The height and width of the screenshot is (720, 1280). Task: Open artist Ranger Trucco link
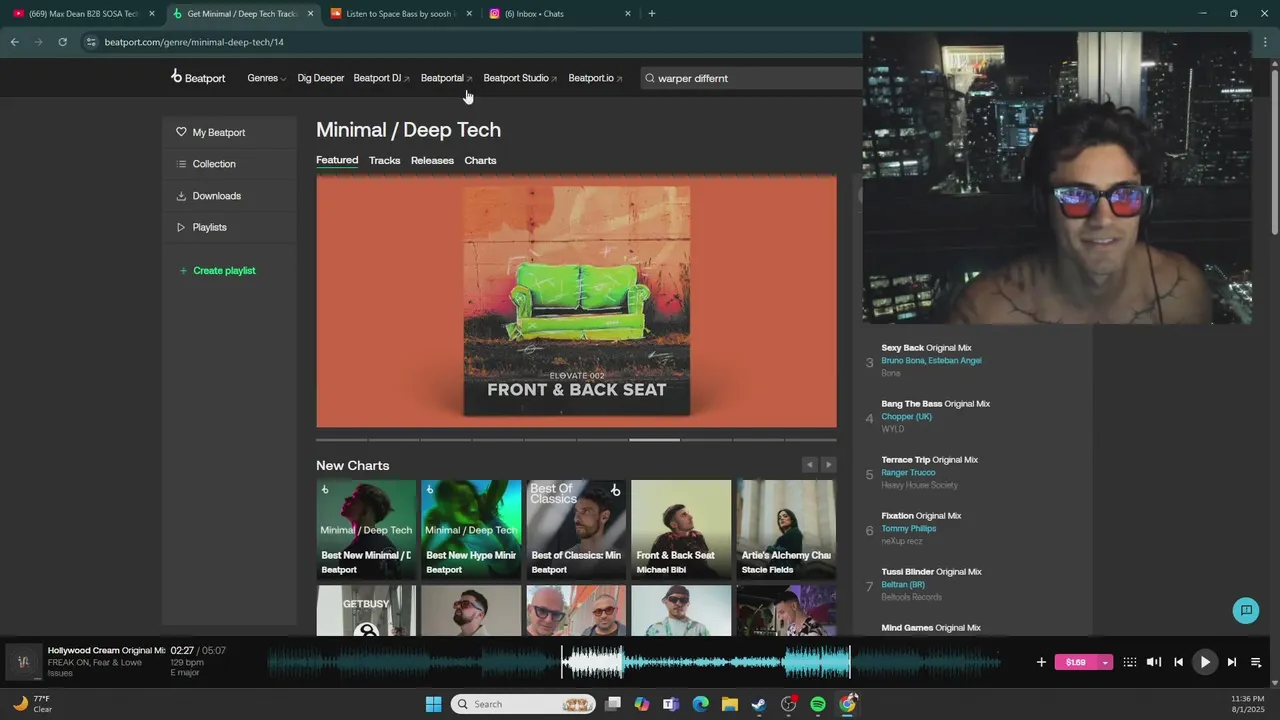tap(908, 472)
